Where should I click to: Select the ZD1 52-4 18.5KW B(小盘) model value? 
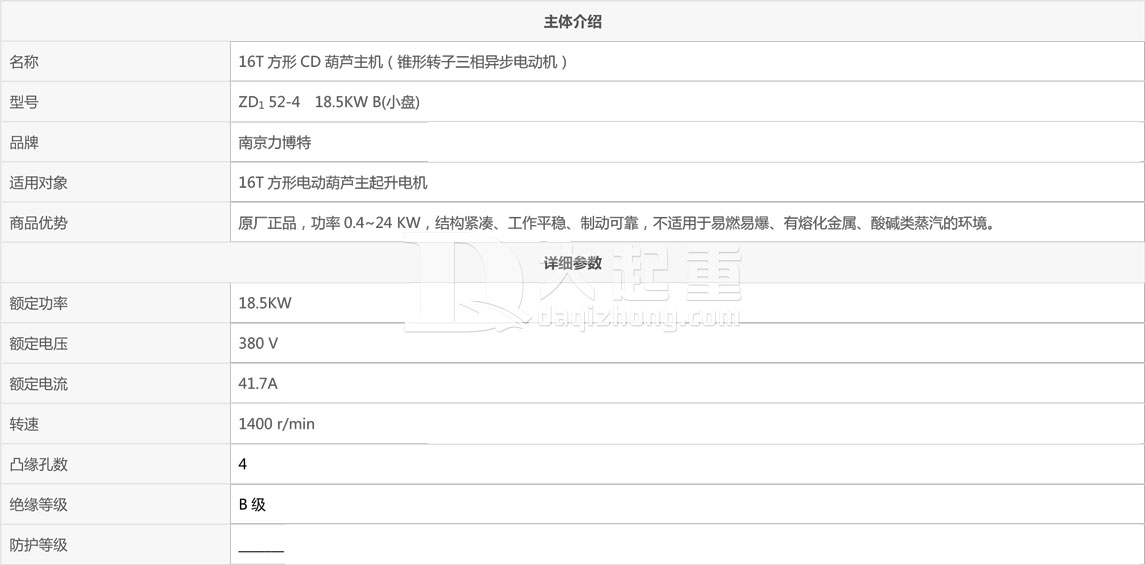[x=329, y=103]
